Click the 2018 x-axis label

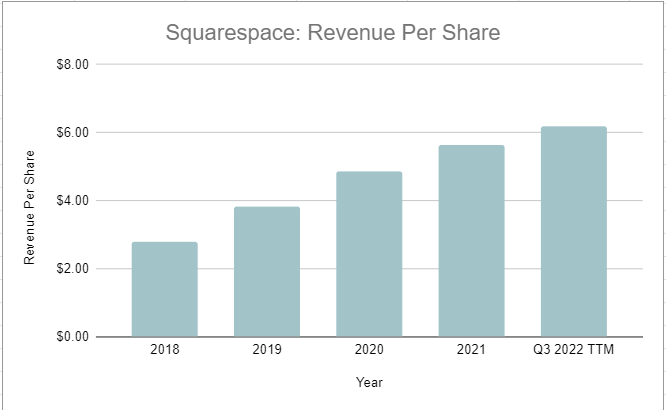165,349
